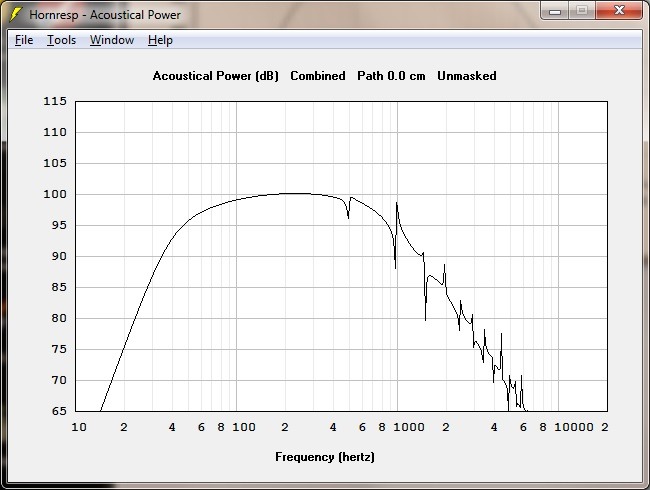650x490 pixels.
Task: Click the 'Path 0.0 cm' label
Action: [x=391, y=76]
